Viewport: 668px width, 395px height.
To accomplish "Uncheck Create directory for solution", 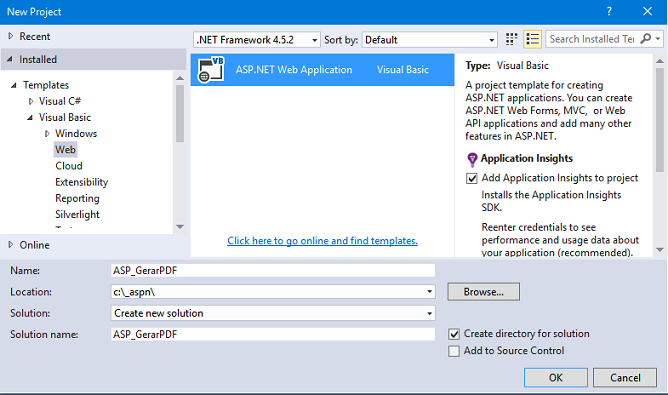I will [x=454, y=334].
